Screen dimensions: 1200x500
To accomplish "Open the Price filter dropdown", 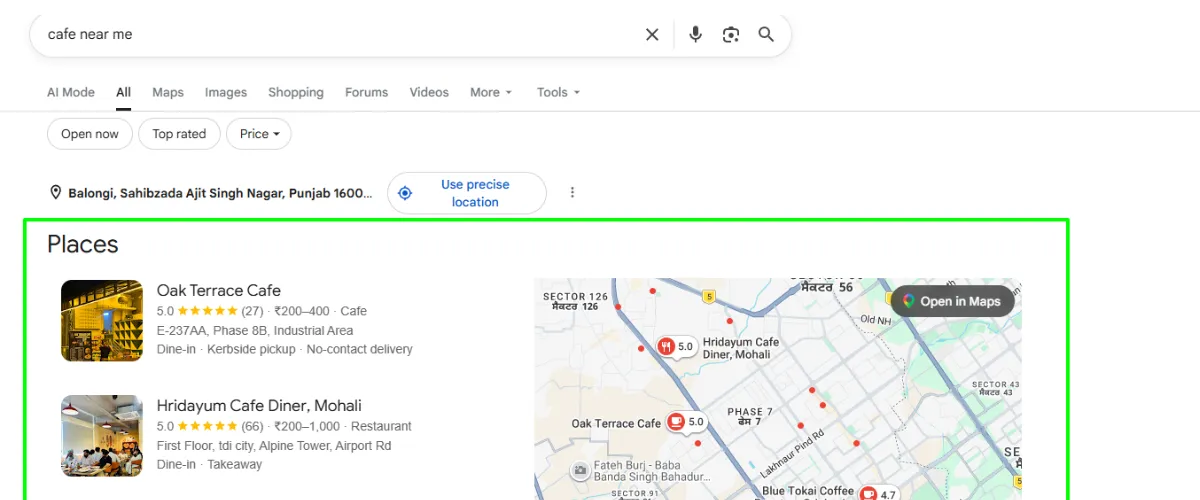I will pos(259,134).
